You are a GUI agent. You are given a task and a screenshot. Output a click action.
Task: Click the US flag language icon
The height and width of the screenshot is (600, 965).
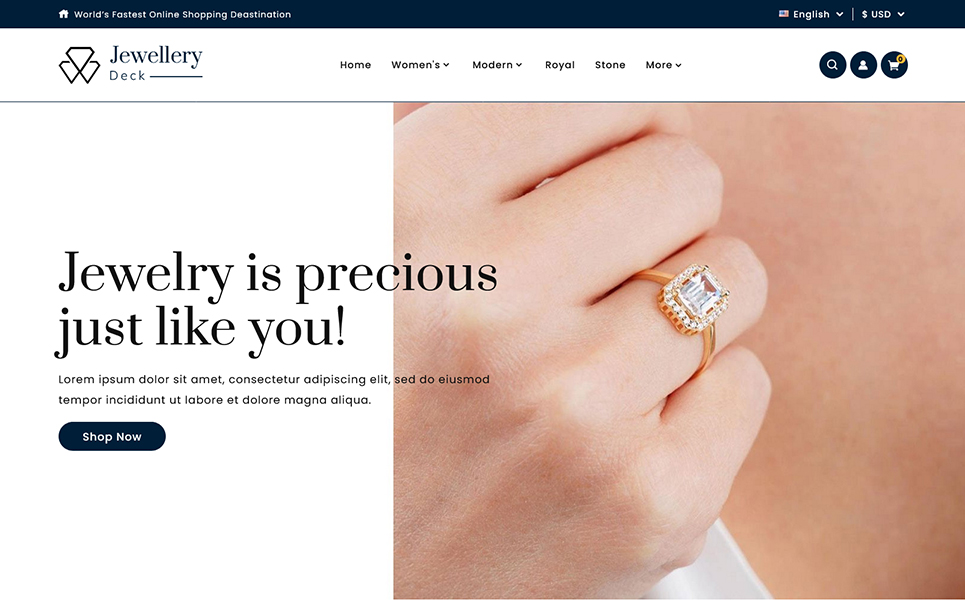point(783,14)
